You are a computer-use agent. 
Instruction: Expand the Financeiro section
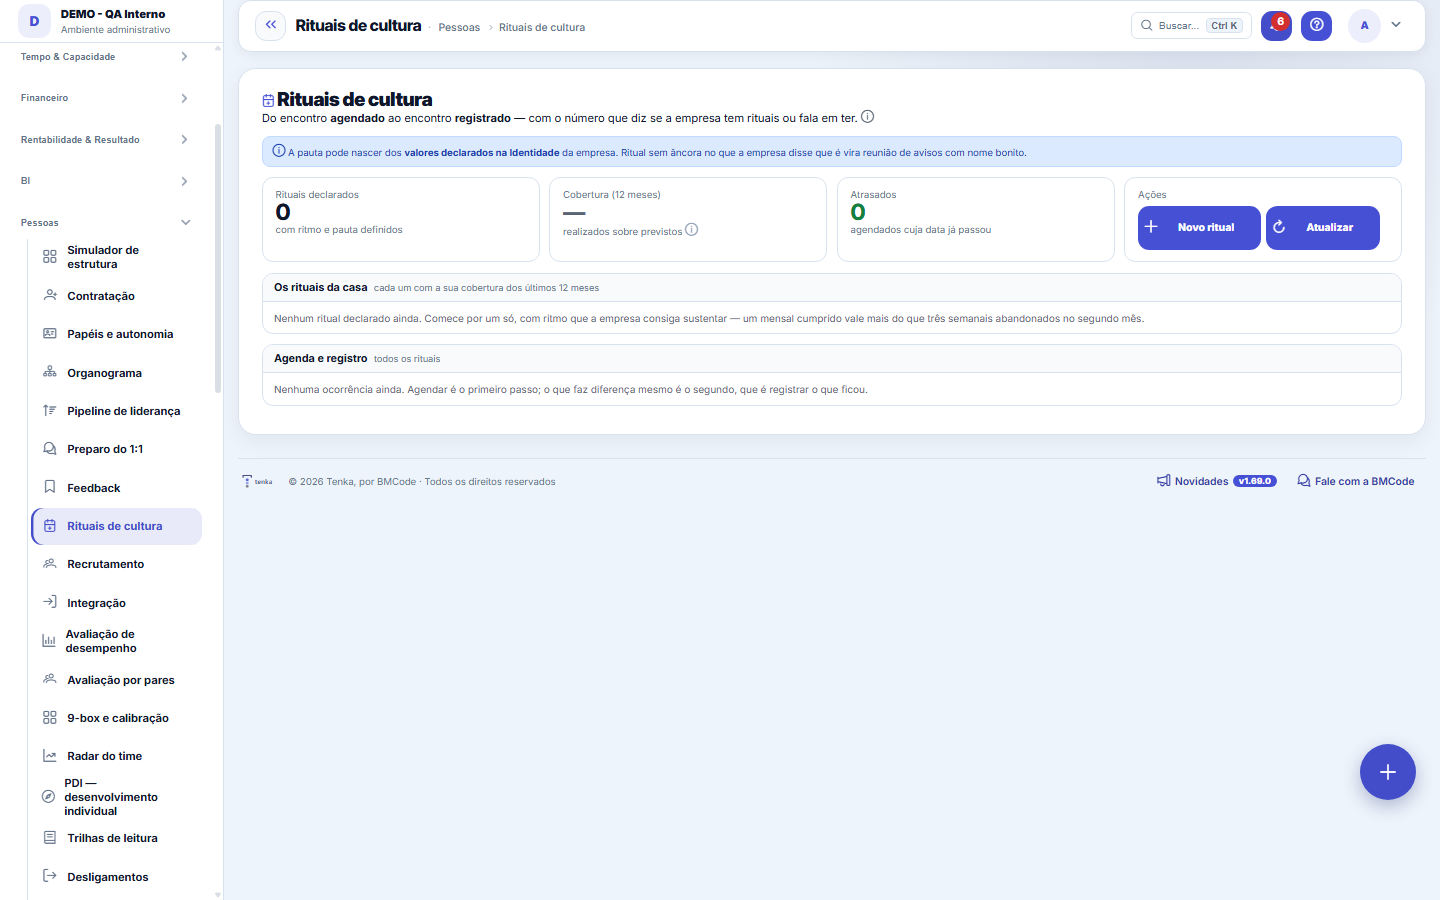tap(105, 98)
